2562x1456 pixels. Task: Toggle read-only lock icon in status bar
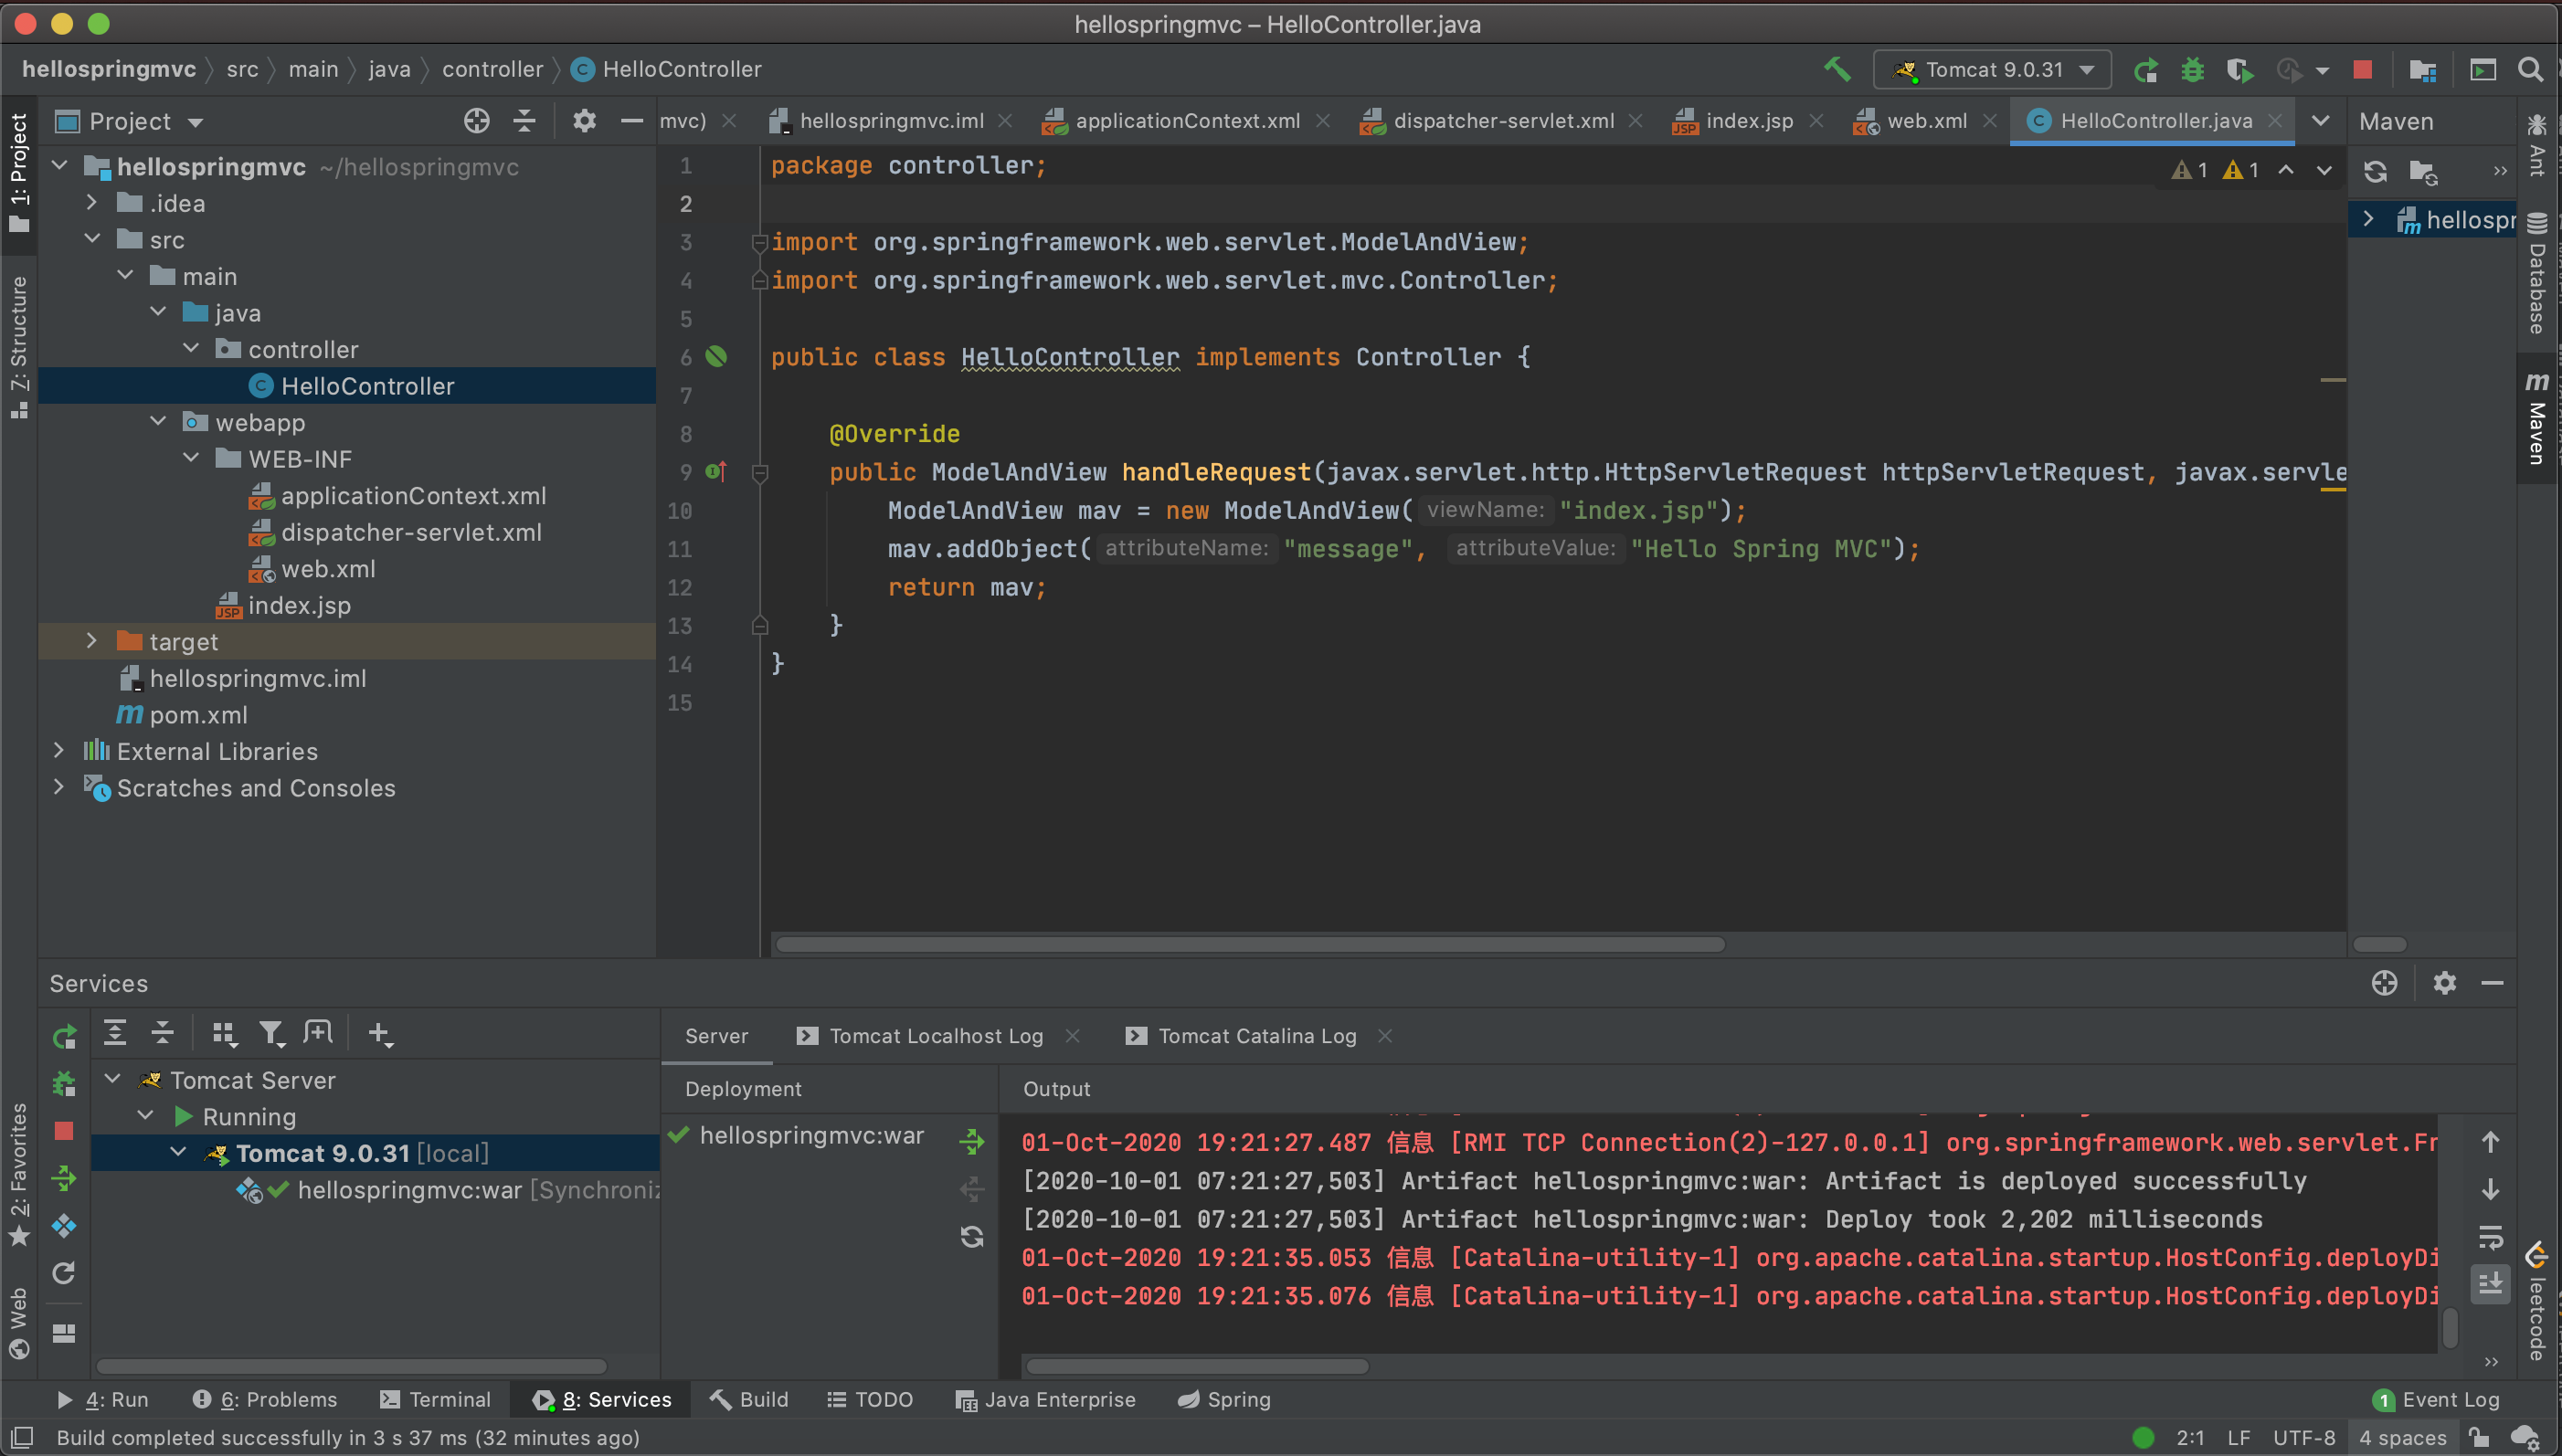[x=2478, y=1438]
